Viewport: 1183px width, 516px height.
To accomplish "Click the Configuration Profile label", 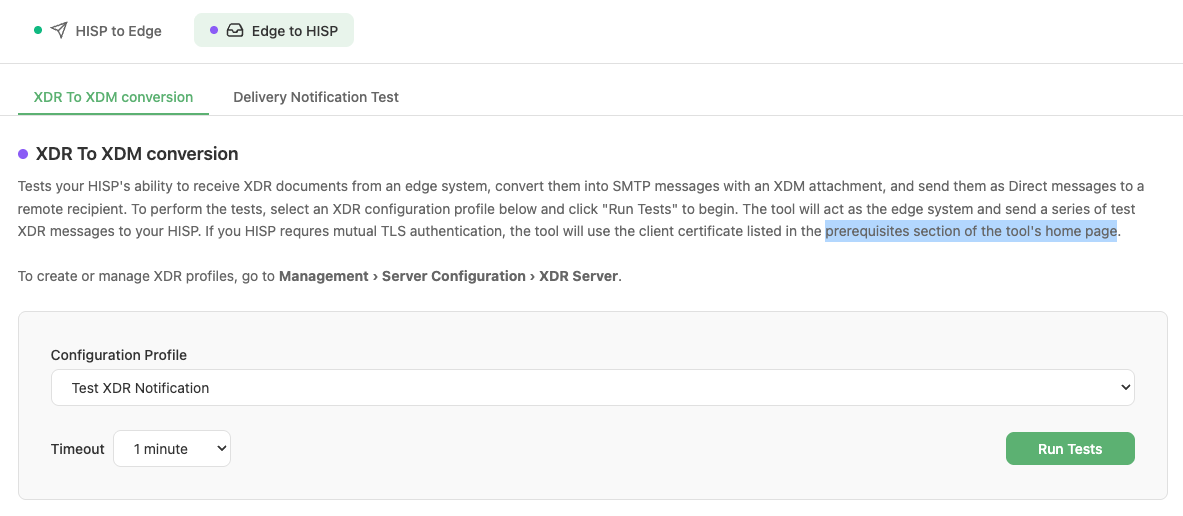I will [x=118, y=355].
